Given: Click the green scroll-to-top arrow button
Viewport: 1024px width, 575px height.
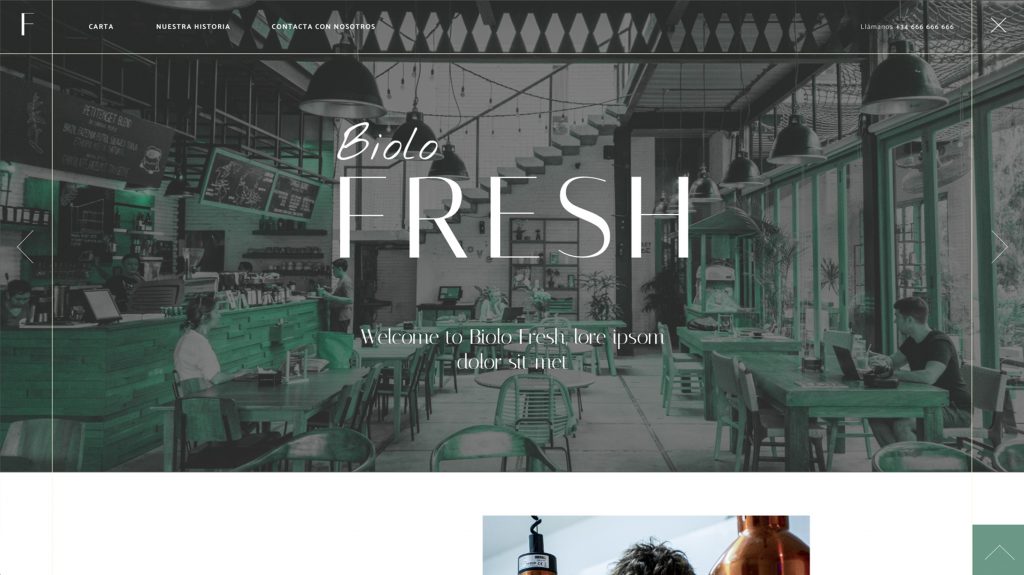Looking at the screenshot, I should point(998,550).
